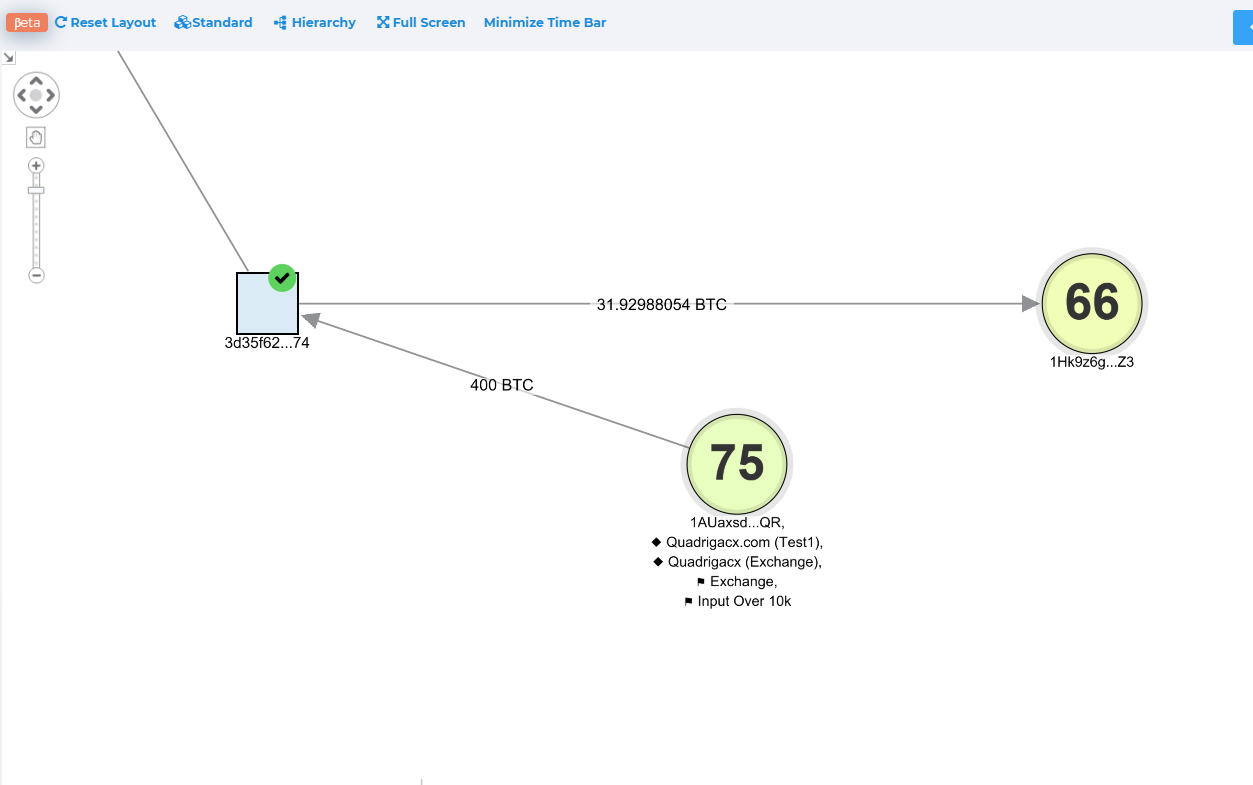The height and width of the screenshot is (785, 1253).
Task: Collapse navigation controls with the corner arrow
Action: click(x=8, y=58)
